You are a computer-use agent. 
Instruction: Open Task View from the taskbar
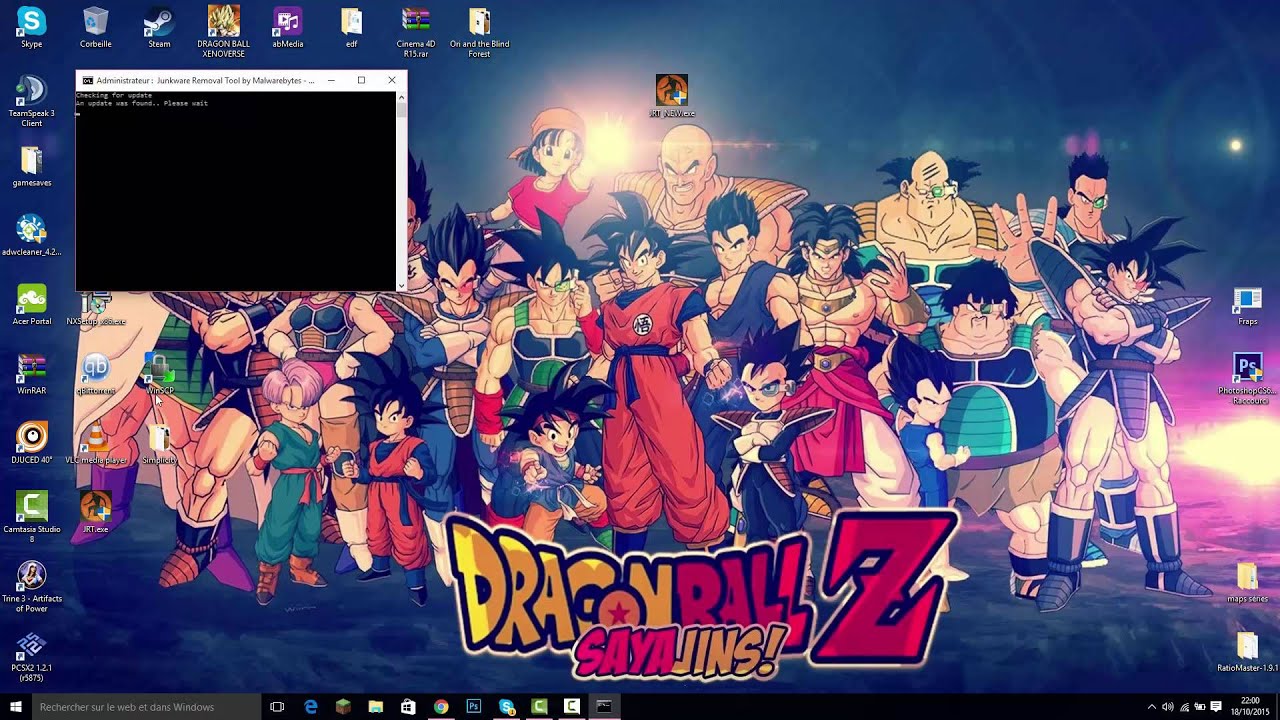277,706
